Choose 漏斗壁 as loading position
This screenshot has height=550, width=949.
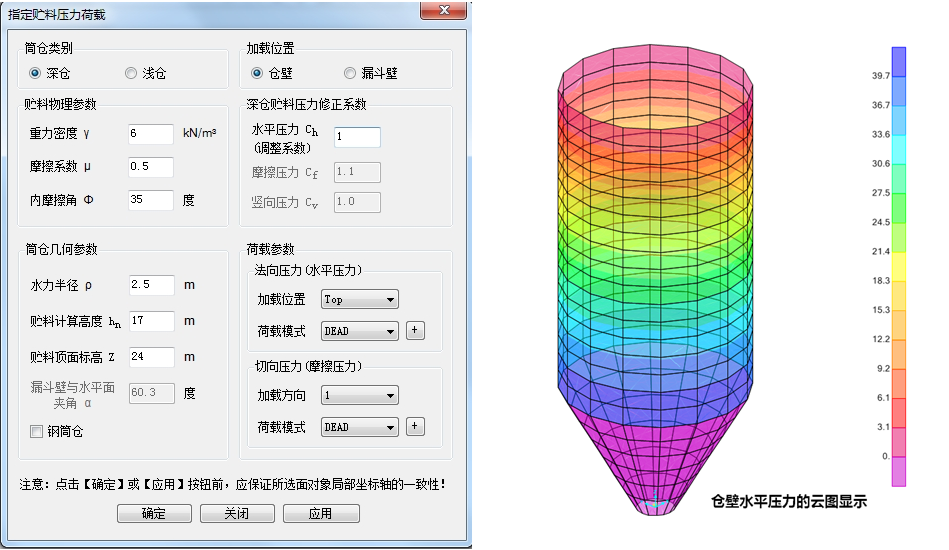click(x=350, y=73)
